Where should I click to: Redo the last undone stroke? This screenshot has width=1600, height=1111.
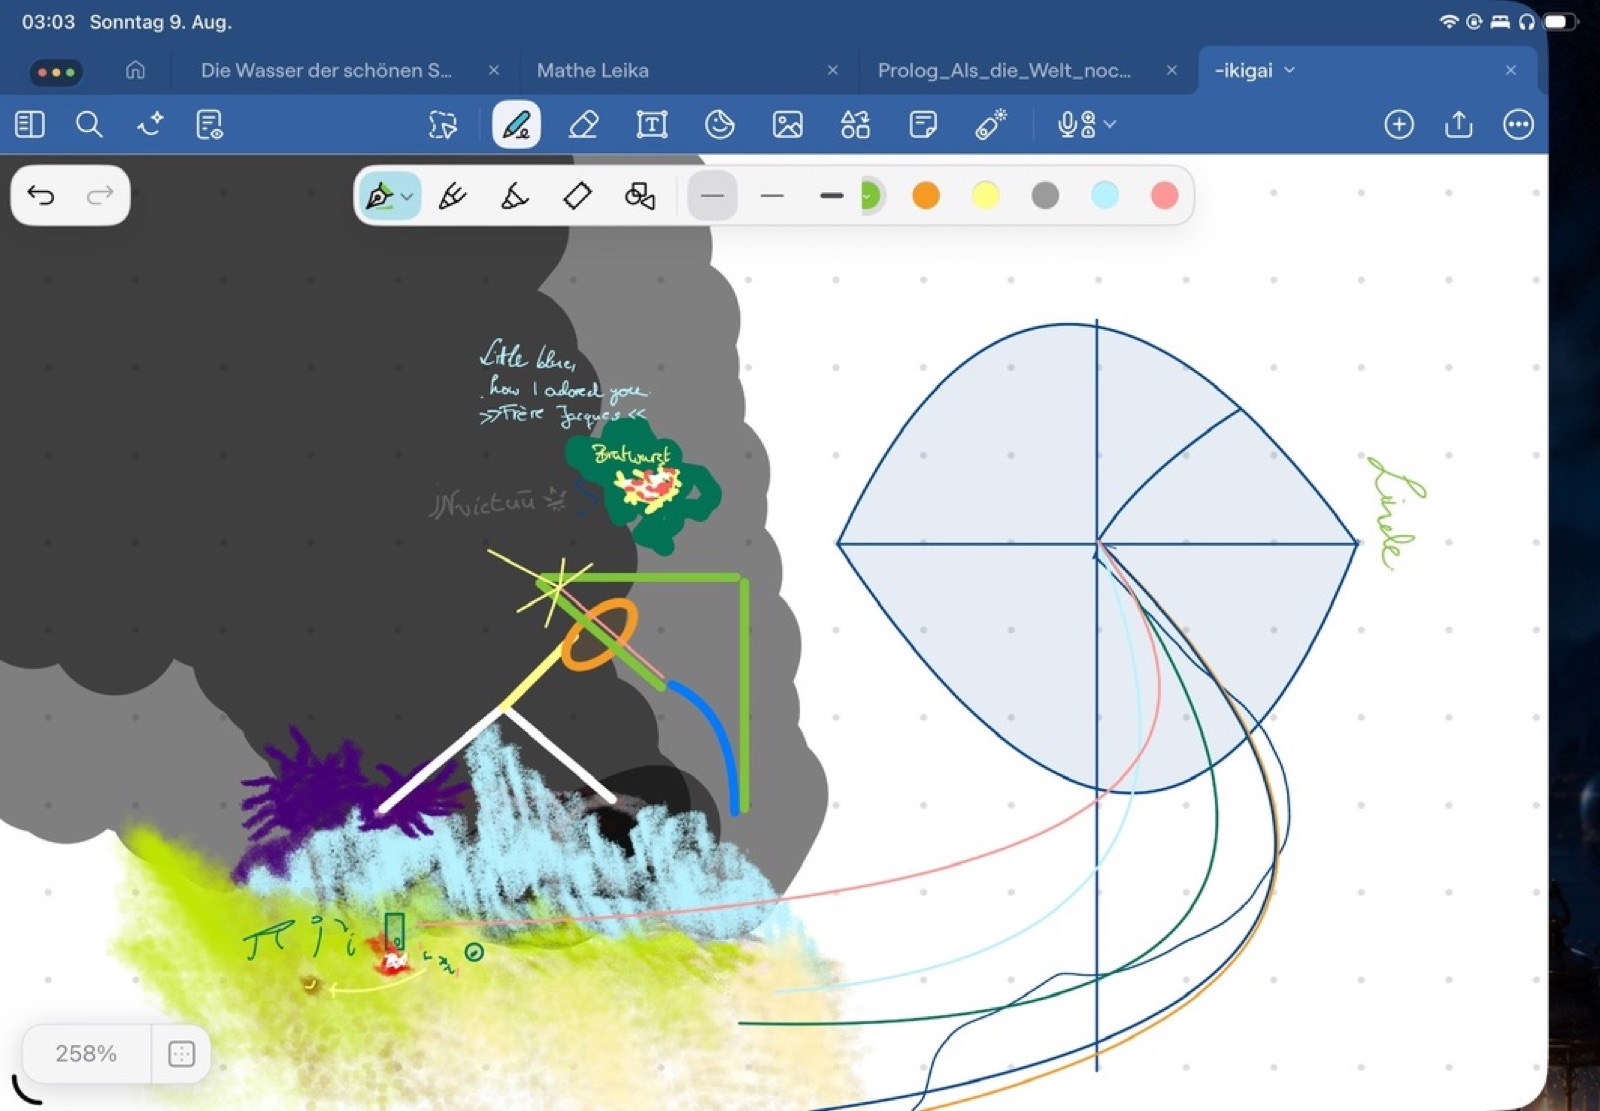[x=100, y=195]
